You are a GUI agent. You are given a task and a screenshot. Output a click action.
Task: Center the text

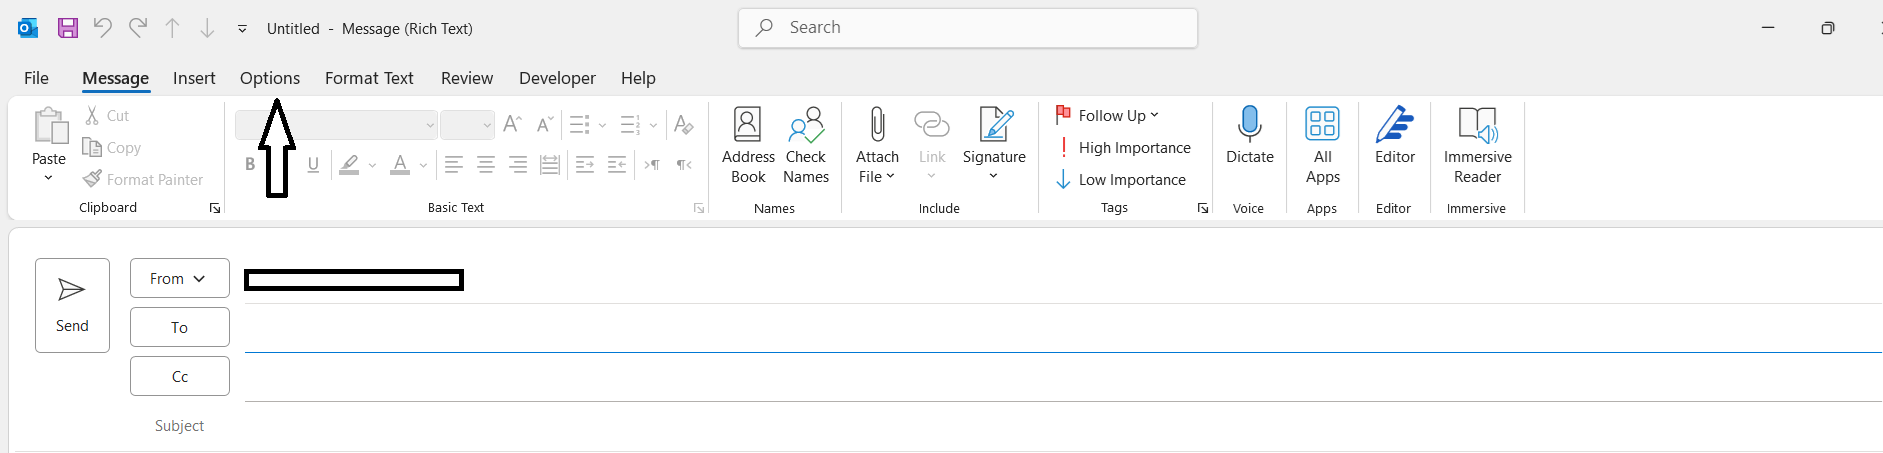(x=486, y=165)
